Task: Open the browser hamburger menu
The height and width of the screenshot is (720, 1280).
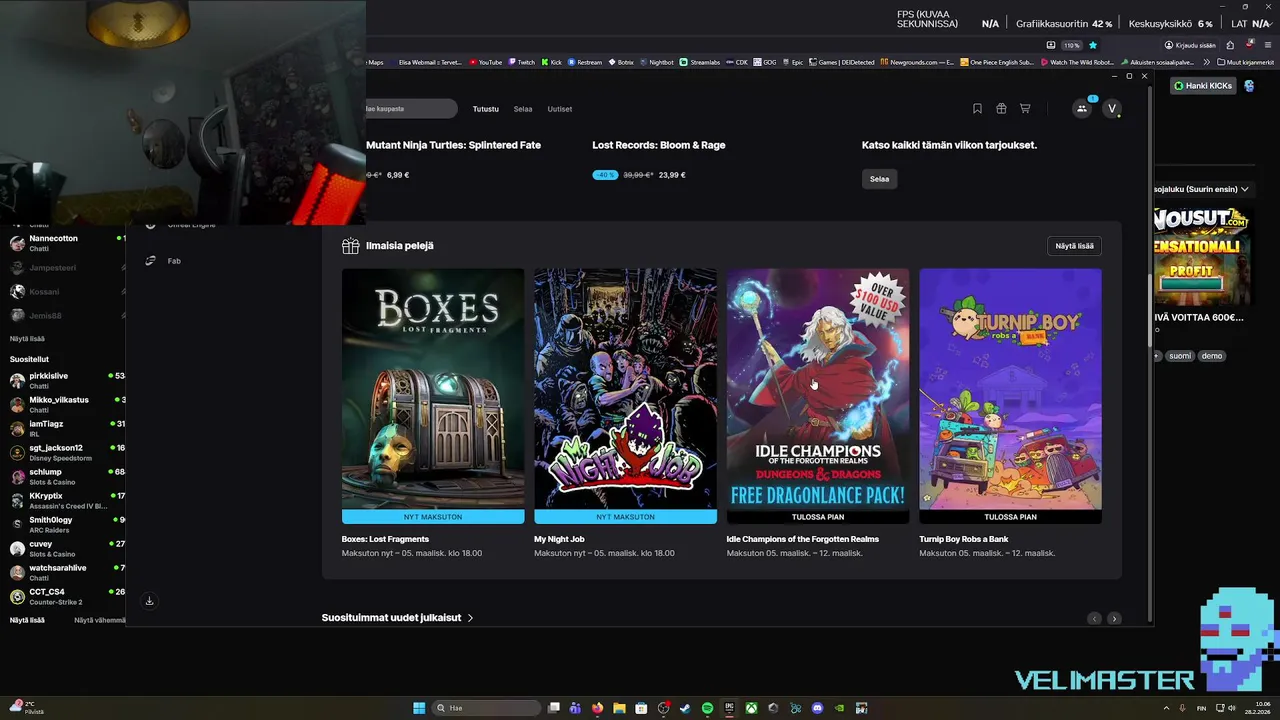Action: click(1268, 45)
